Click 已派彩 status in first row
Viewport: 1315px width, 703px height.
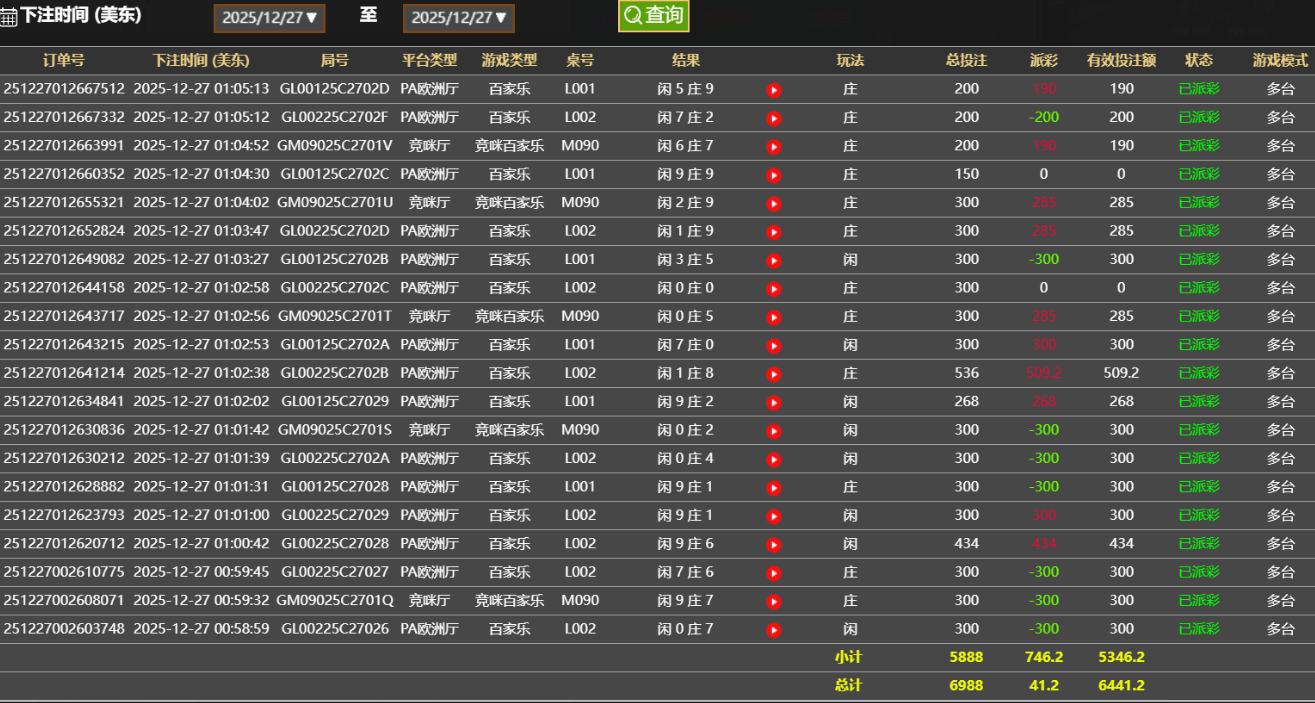[x=1198, y=89]
